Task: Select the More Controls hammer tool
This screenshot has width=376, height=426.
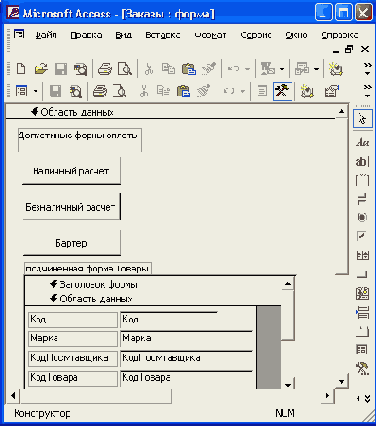Action: click(x=362, y=368)
